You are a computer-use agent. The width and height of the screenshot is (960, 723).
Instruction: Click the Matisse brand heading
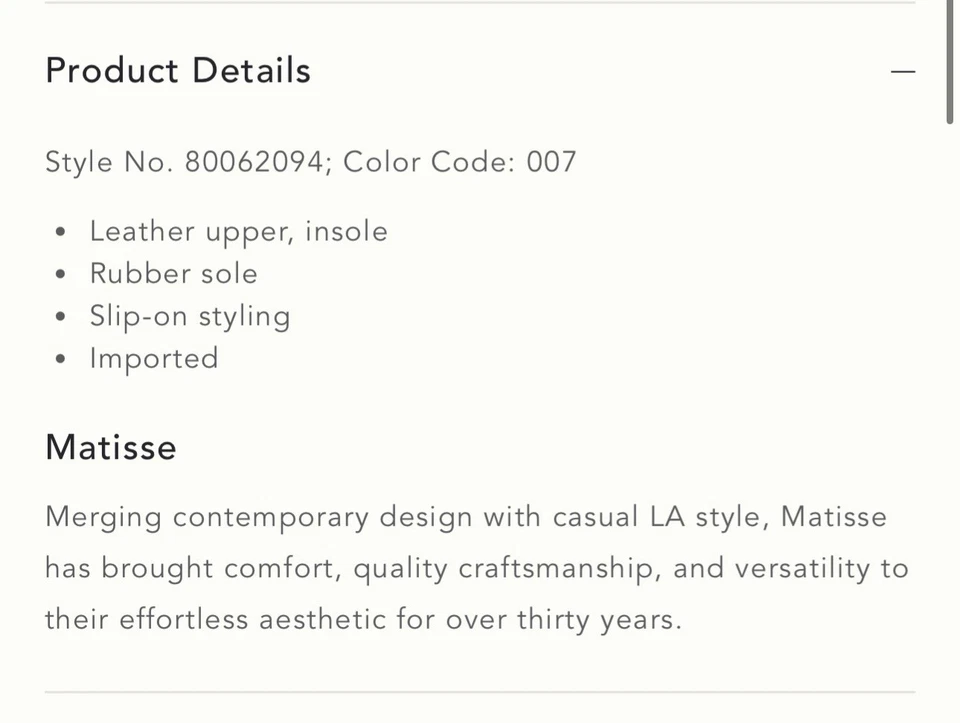111,447
